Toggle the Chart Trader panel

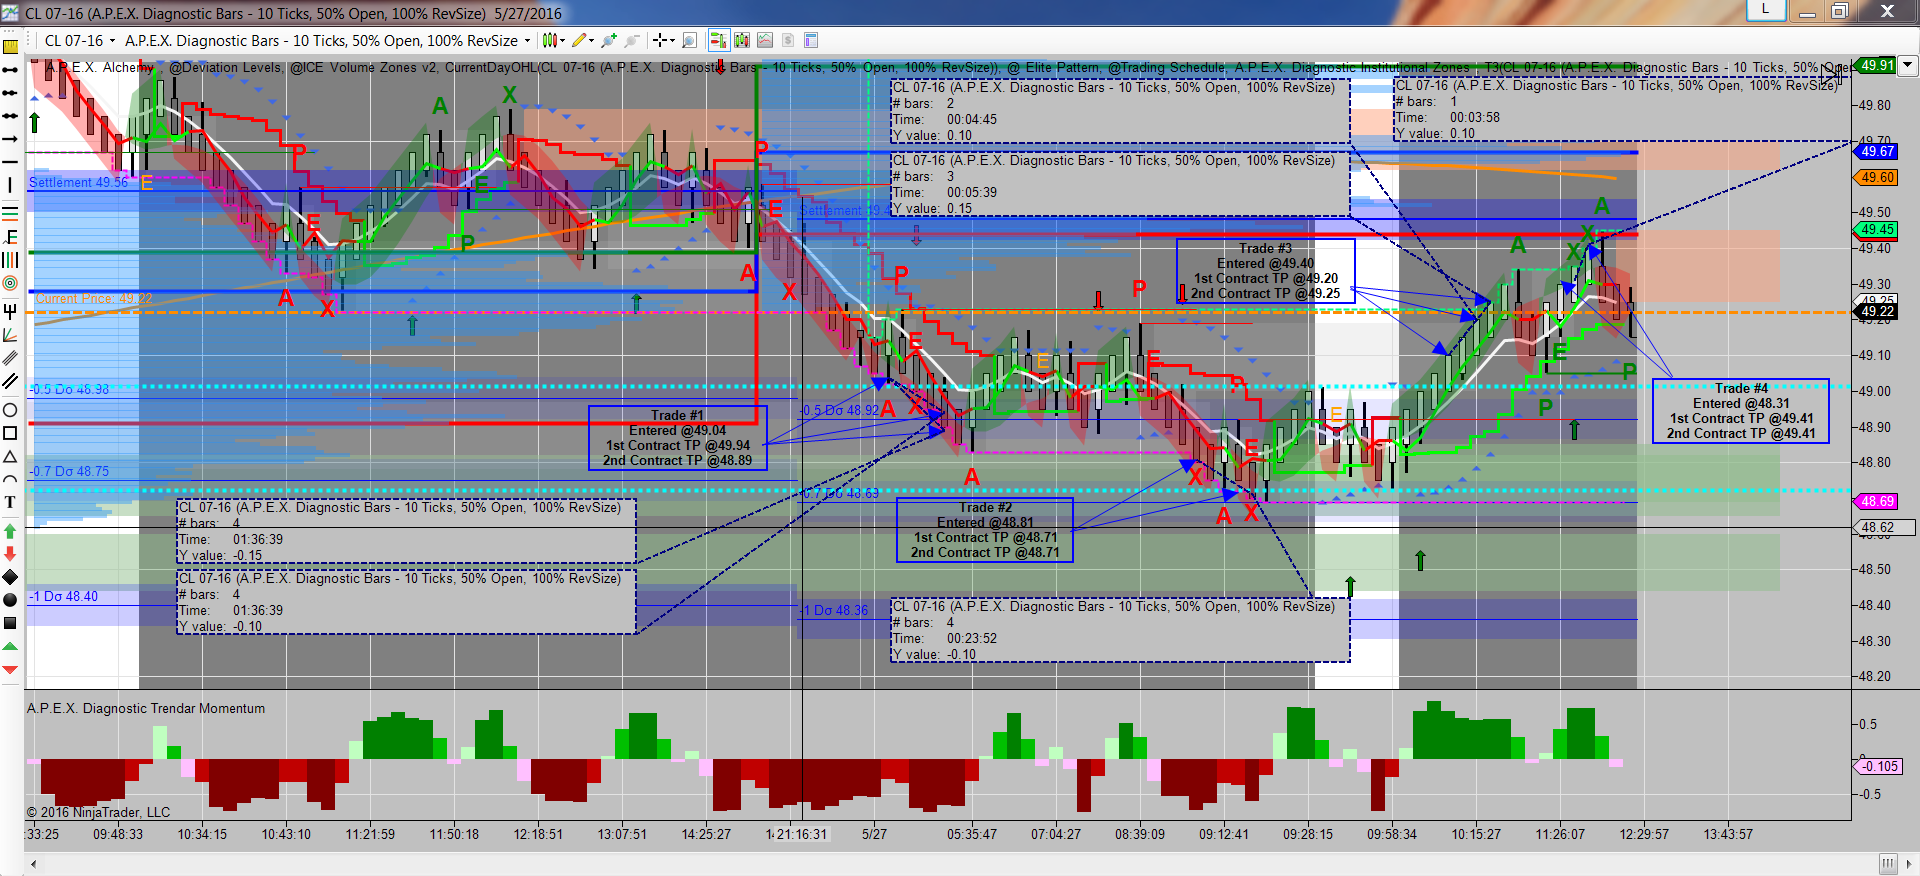718,41
